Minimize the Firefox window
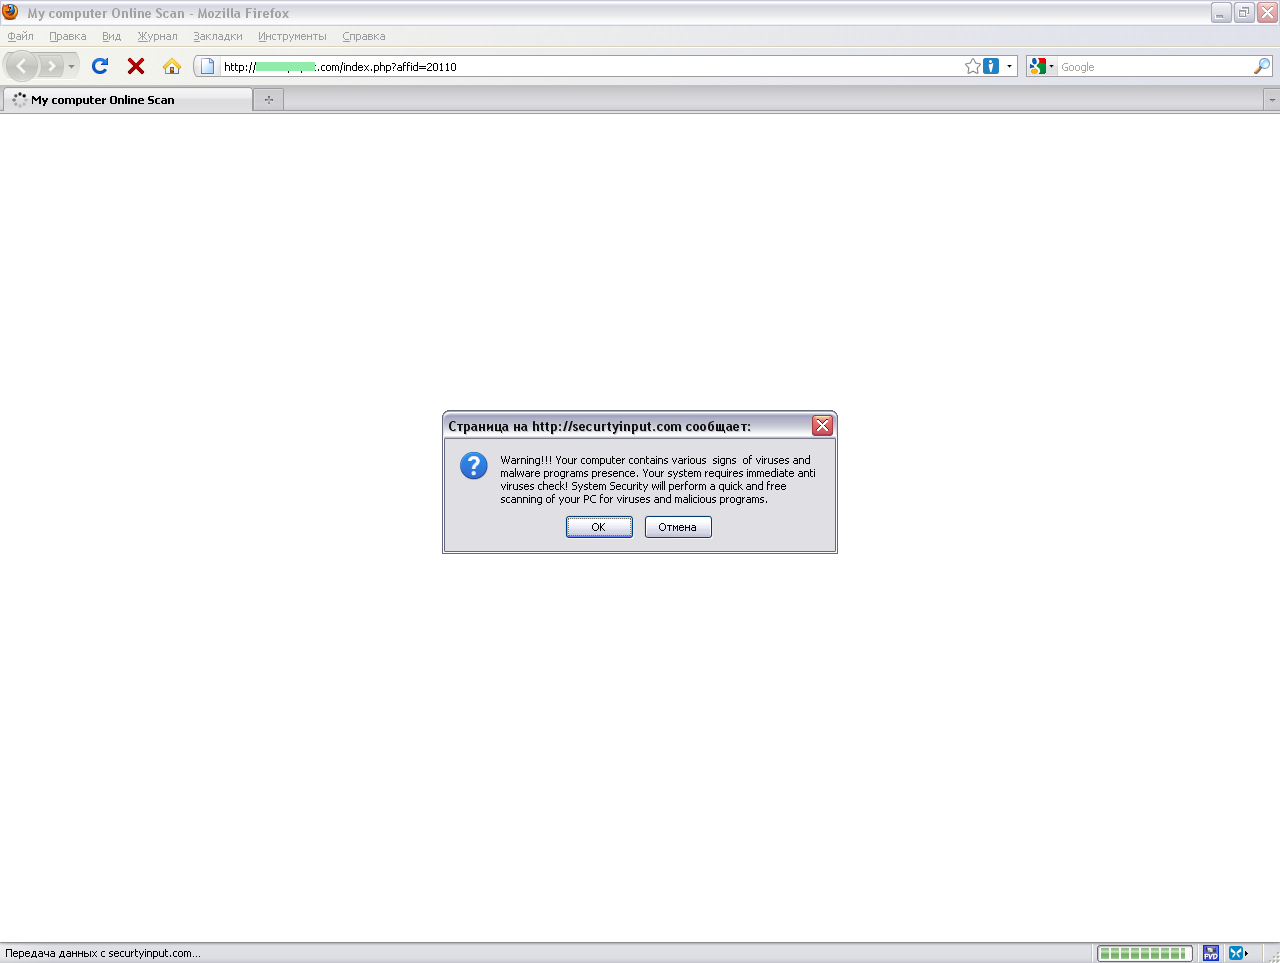This screenshot has width=1280, height=963. click(x=1221, y=12)
